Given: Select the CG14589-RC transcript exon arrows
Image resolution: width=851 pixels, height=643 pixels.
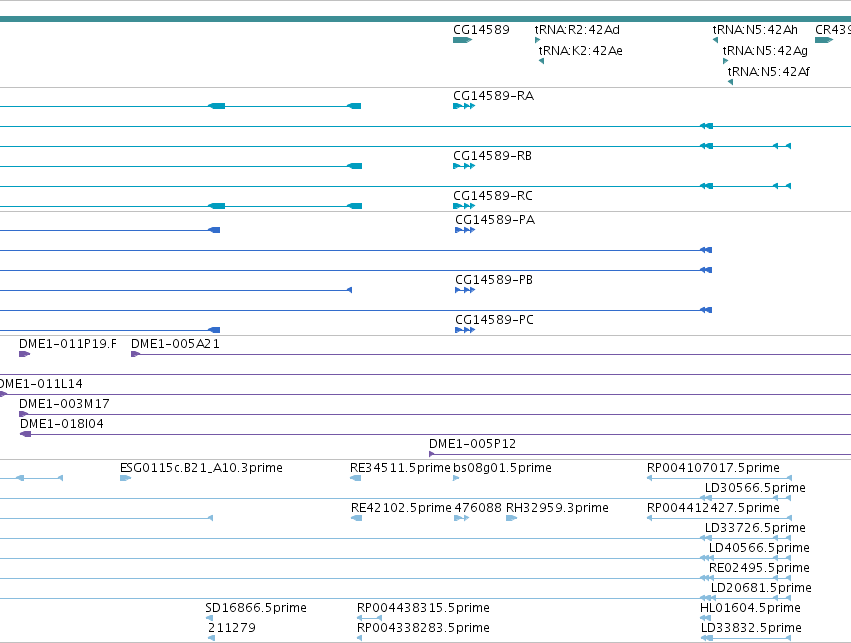Looking at the screenshot, I should click(464, 206).
